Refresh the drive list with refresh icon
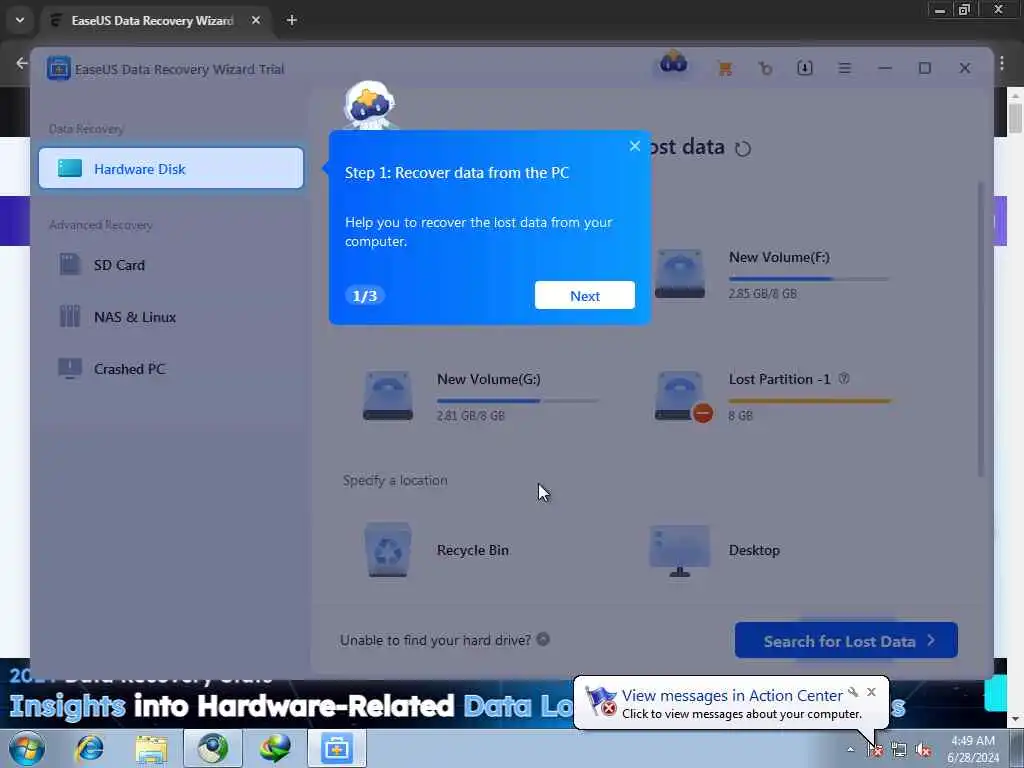The height and width of the screenshot is (768, 1024). 743,149
